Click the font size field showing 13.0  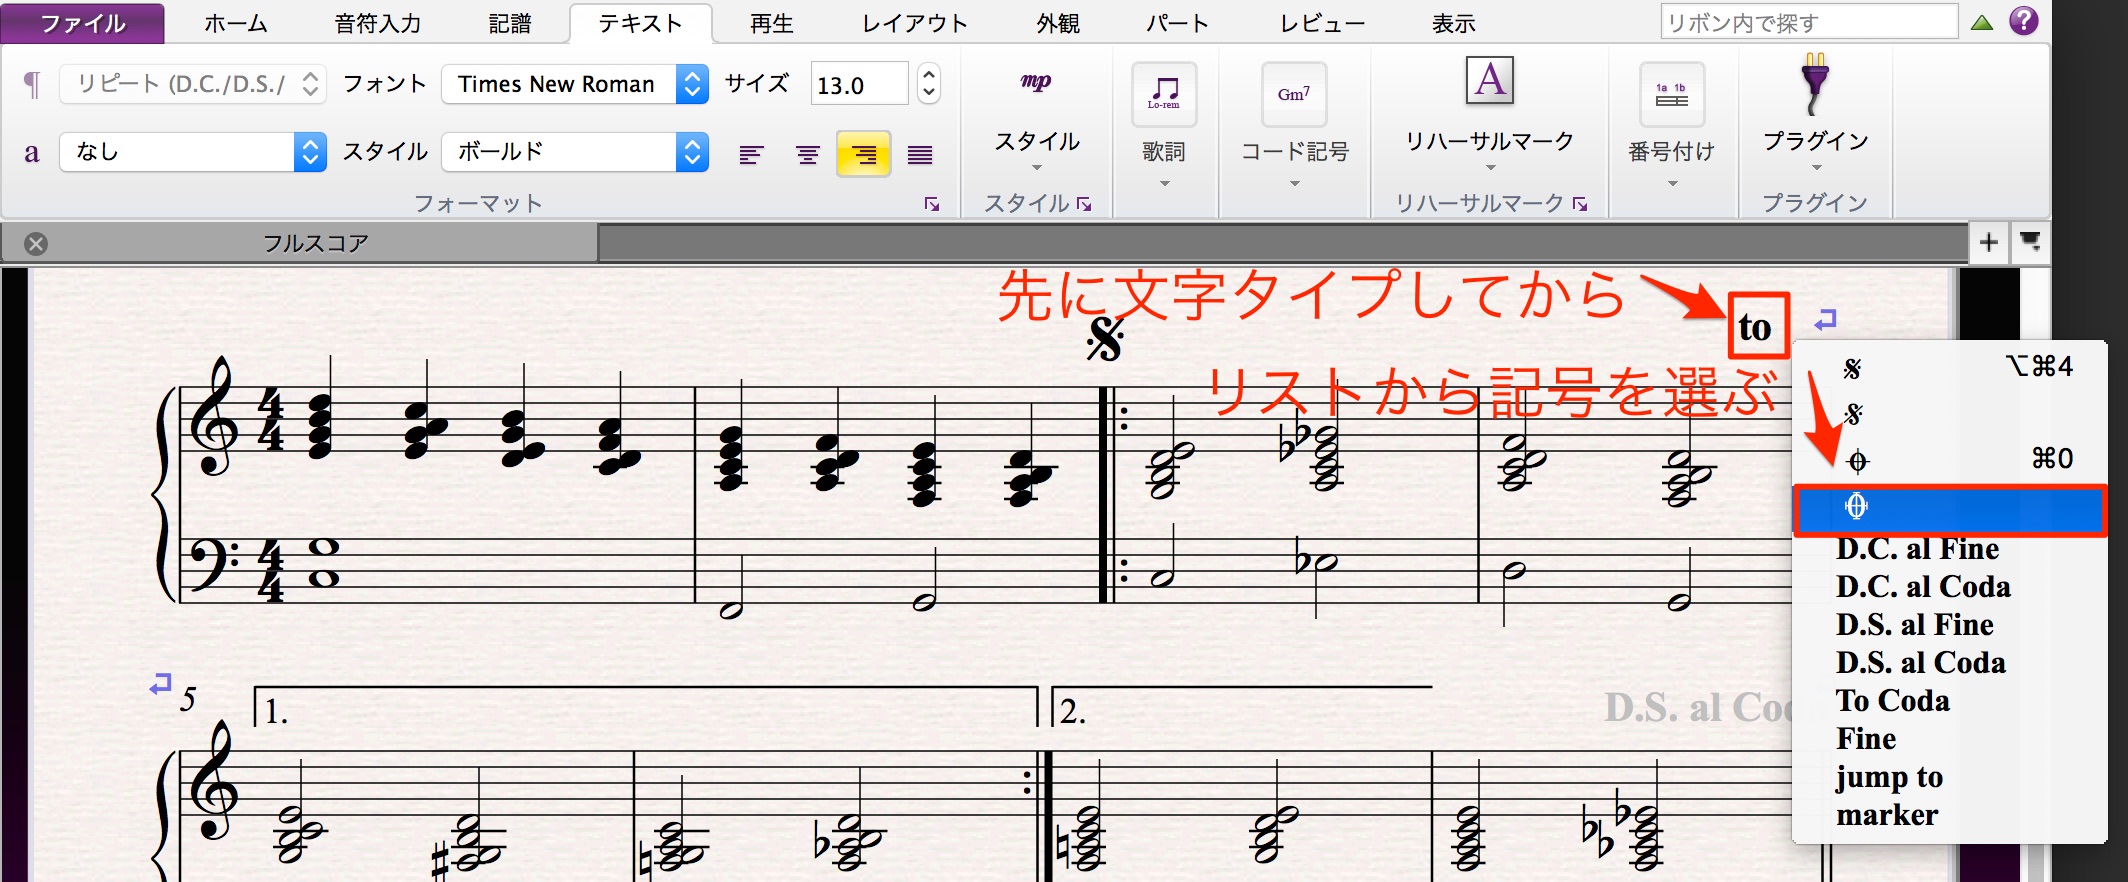click(859, 84)
